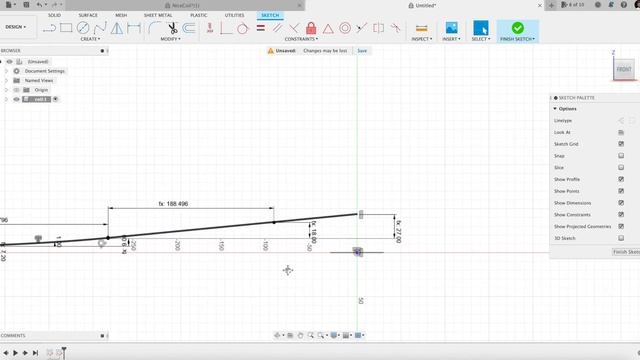Click Save in the unsaved warning bar
Image resolution: width=640 pixels, height=360 pixels.
(x=362, y=51)
